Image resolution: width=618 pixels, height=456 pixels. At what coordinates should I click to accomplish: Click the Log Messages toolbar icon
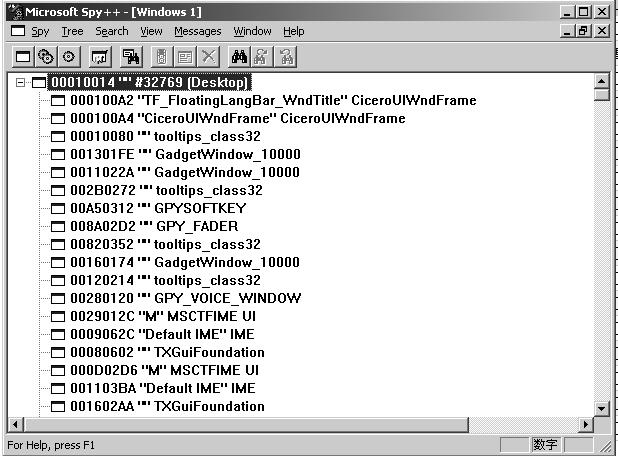coord(99,57)
